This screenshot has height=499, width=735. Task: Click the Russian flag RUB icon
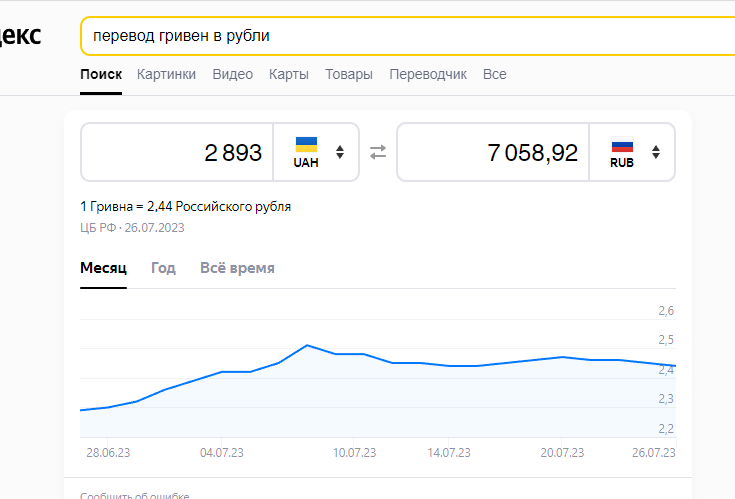click(622, 145)
